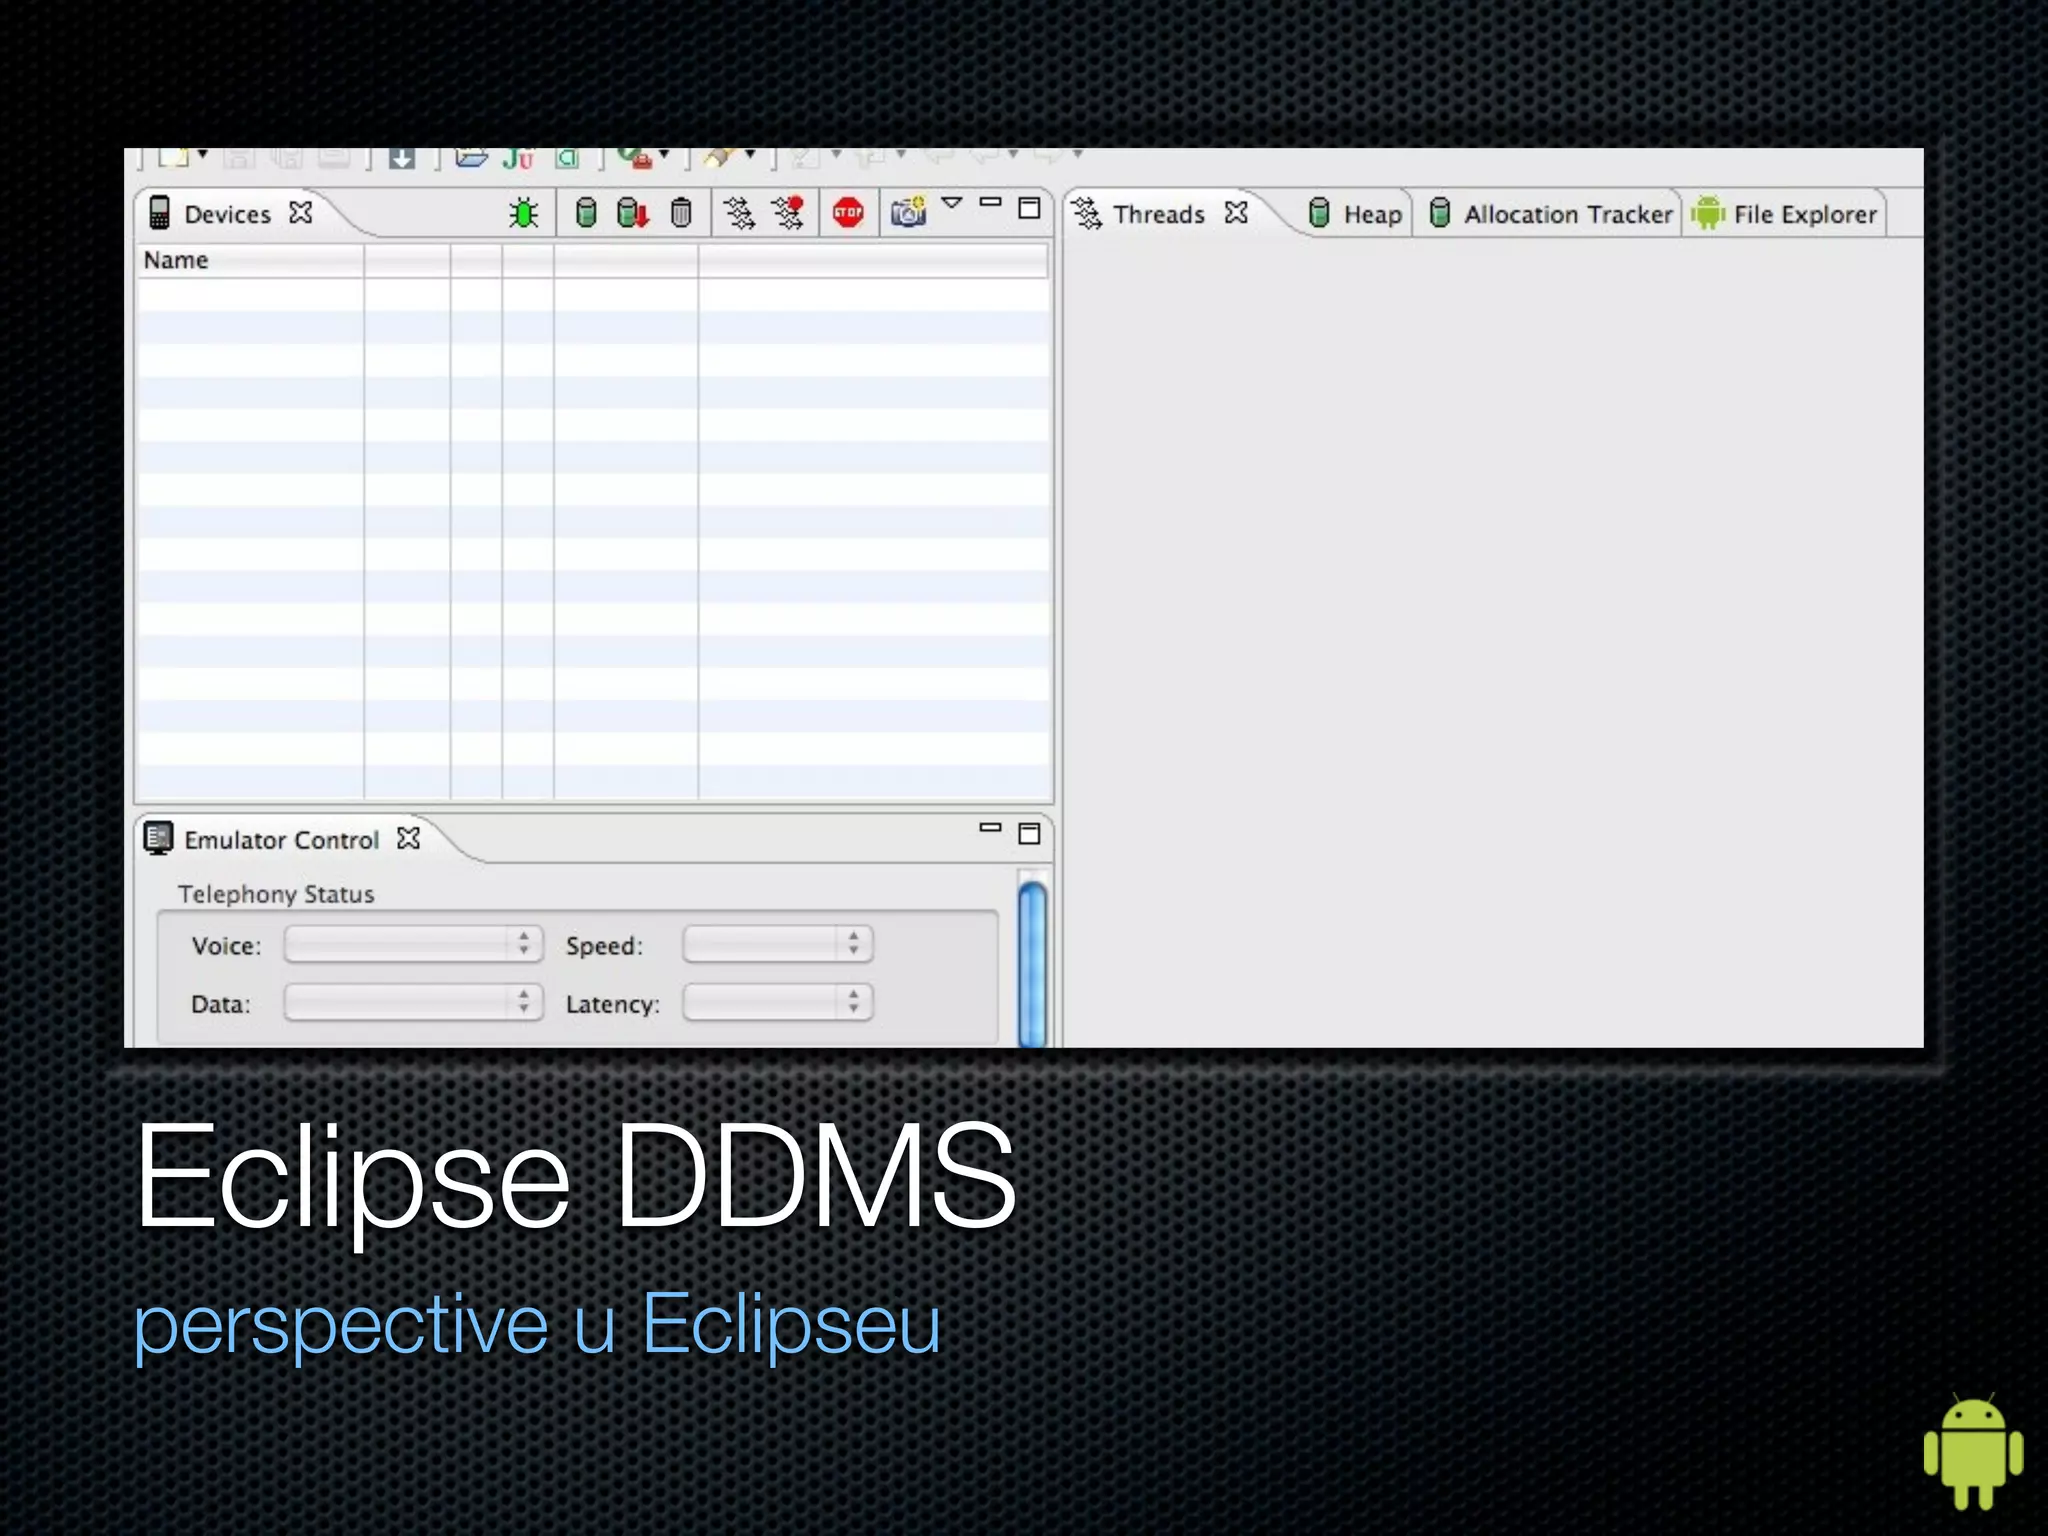
Task: Click the threads icon on Threads tab
Action: pyautogui.click(x=1087, y=213)
